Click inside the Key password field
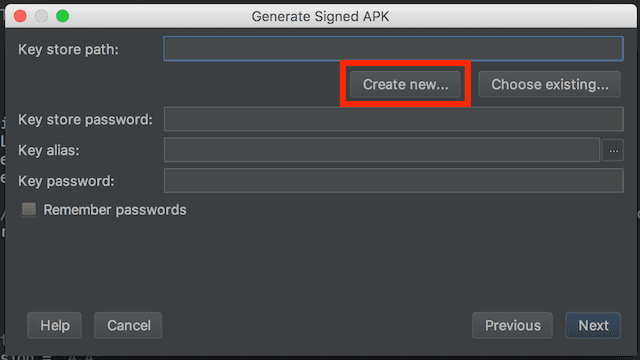Screen dimensions: 640x360 393,181
